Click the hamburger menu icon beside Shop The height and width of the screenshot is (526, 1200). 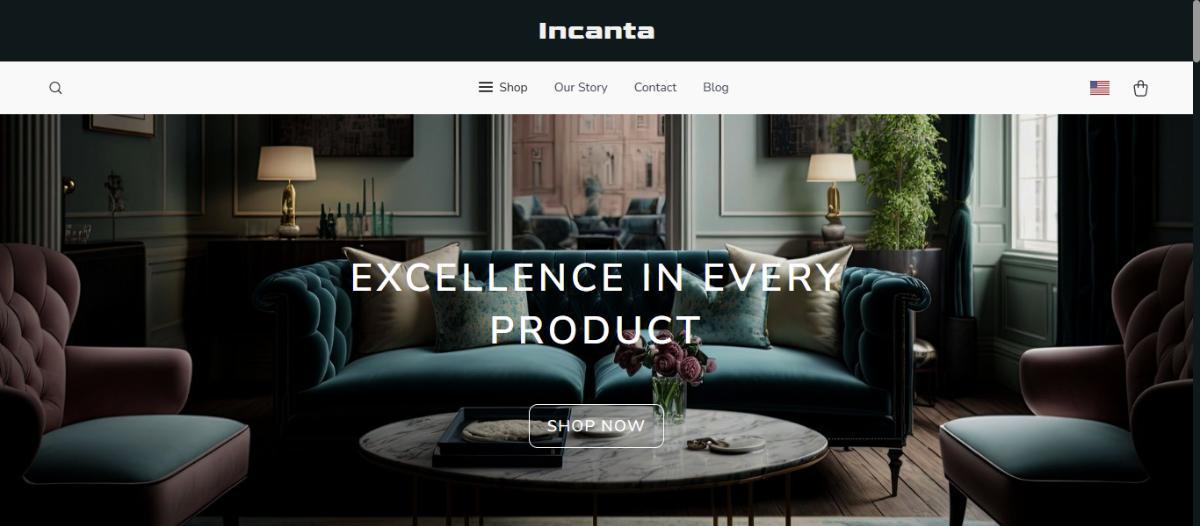tap(486, 87)
